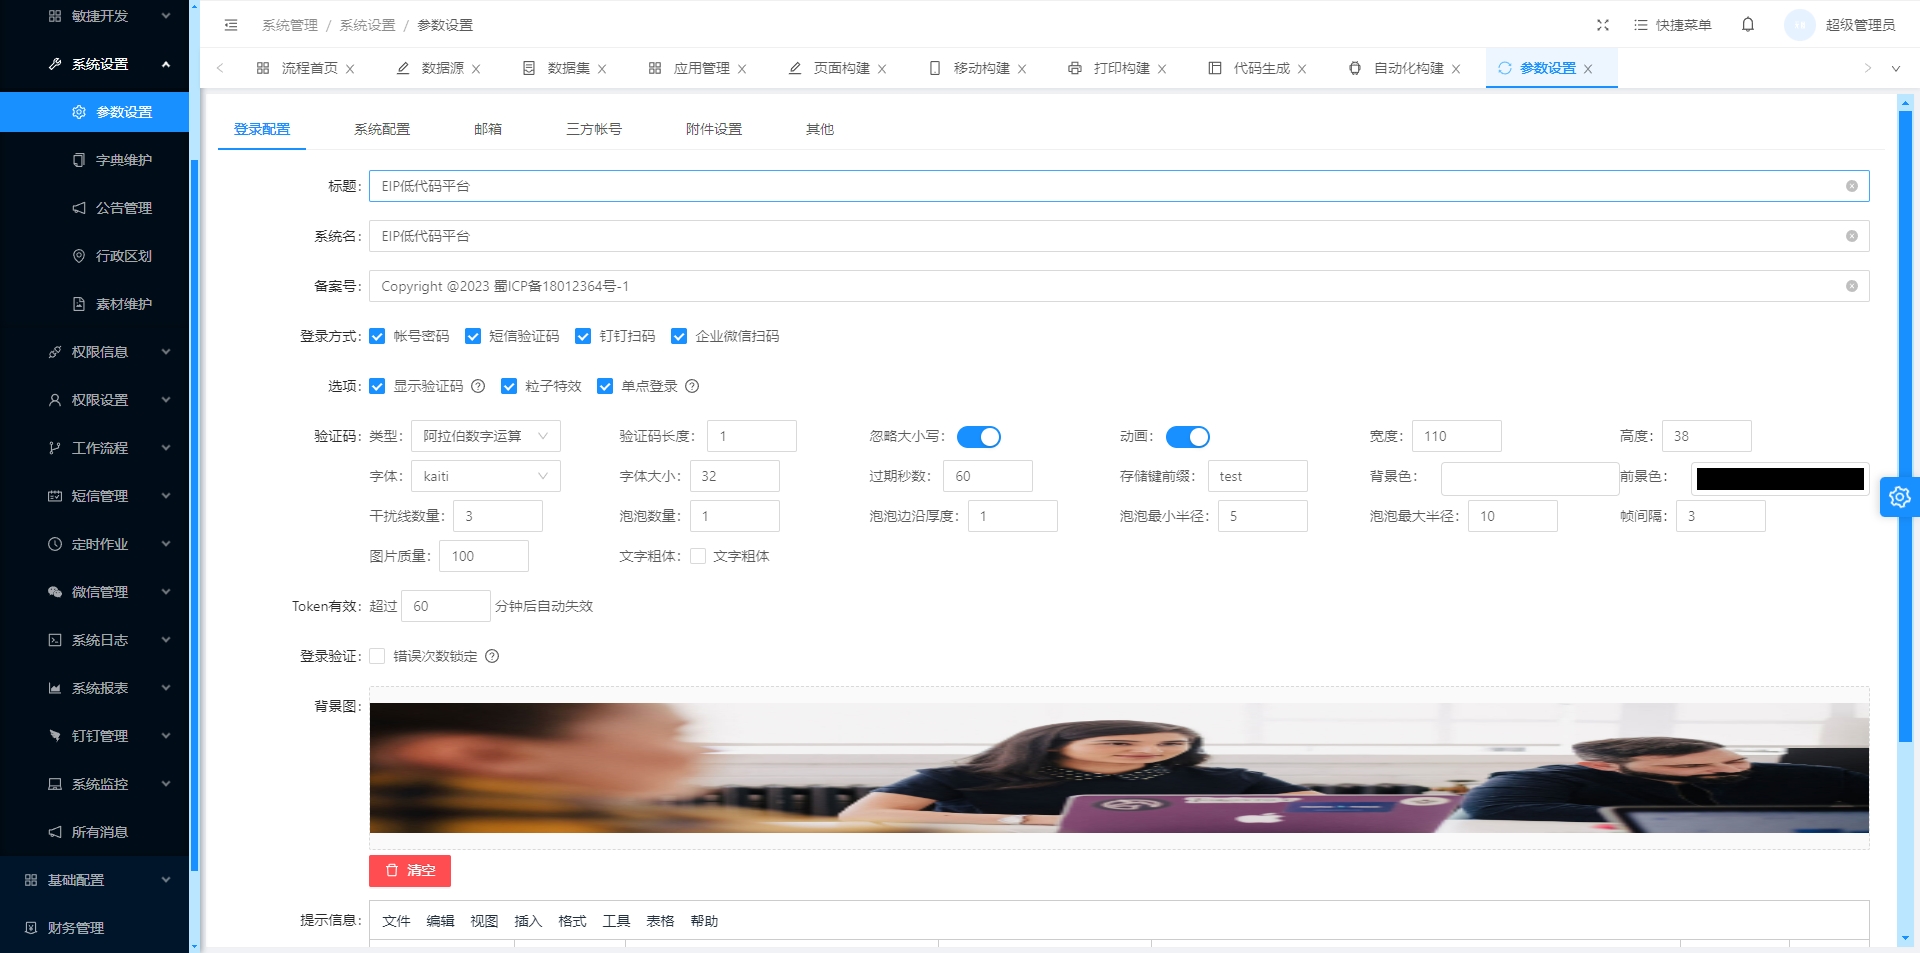Enable the 文字粗体 checkbox

coord(698,557)
